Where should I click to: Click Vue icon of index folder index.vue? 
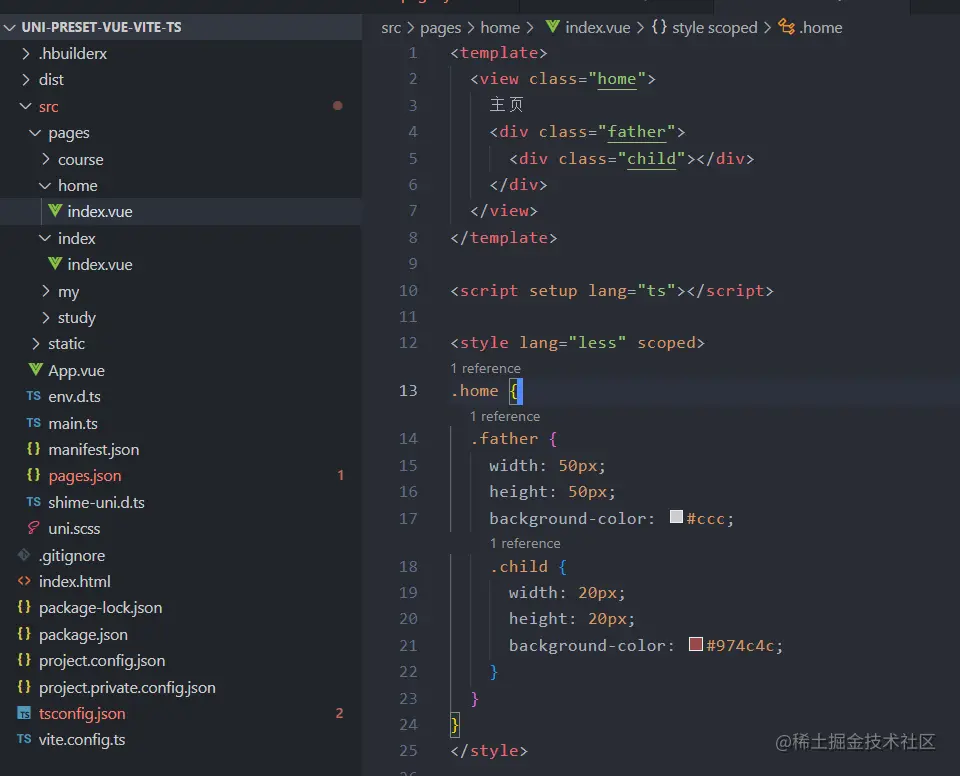point(55,263)
